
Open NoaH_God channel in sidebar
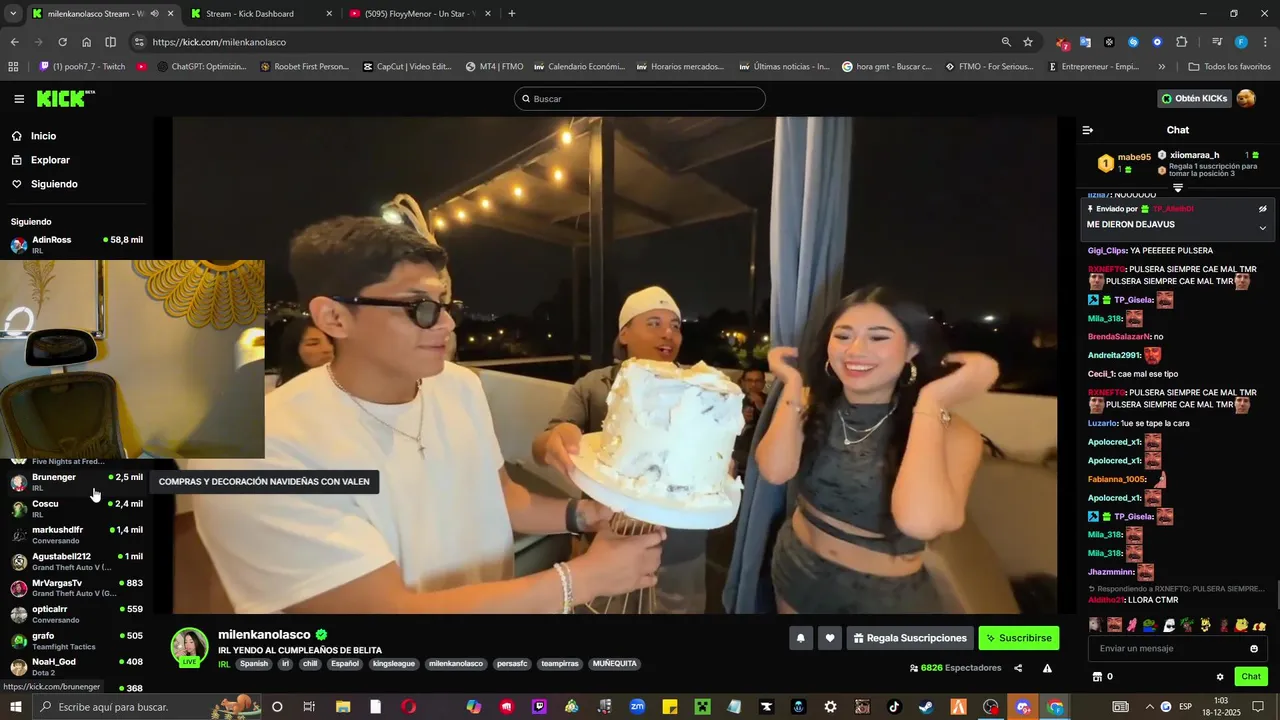(x=77, y=667)
